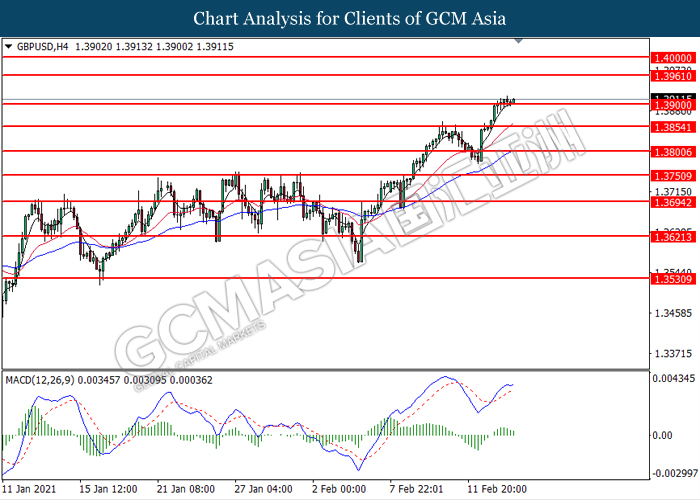Screen dimensions: 700x500
Task: Select the 1.40000 price level label
Action: [674, 58]
